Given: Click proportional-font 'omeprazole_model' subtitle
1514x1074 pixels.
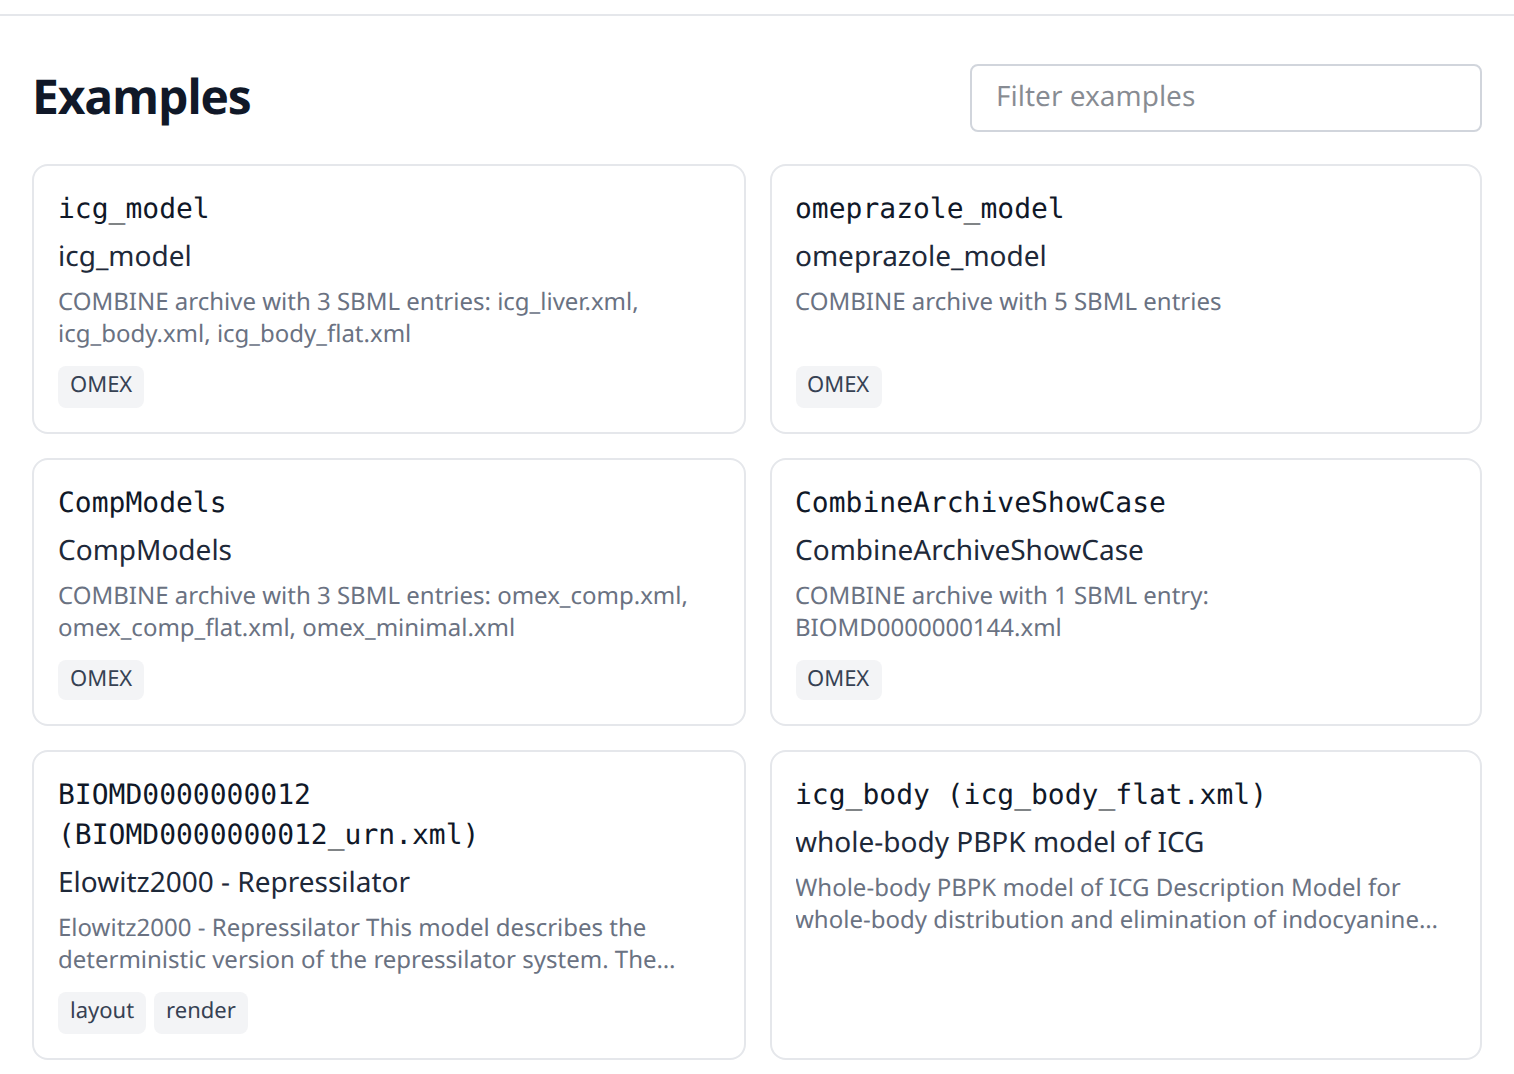Looking at the screenshot, I should [x=921, y=256].
